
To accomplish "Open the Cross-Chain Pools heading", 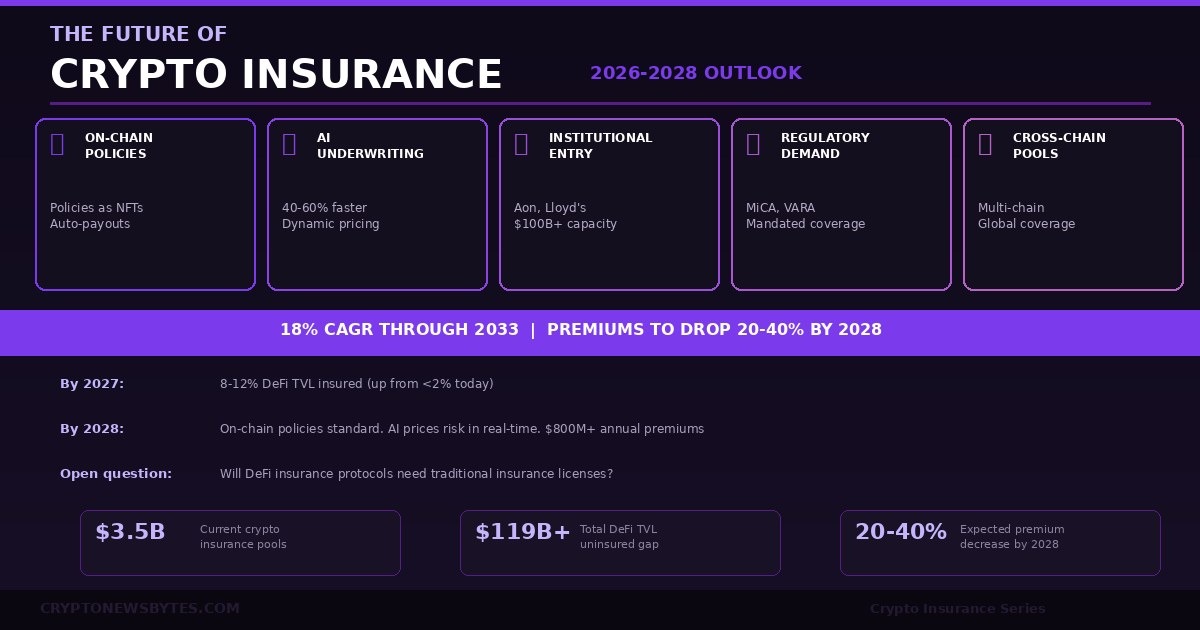I will (1059, 146).
